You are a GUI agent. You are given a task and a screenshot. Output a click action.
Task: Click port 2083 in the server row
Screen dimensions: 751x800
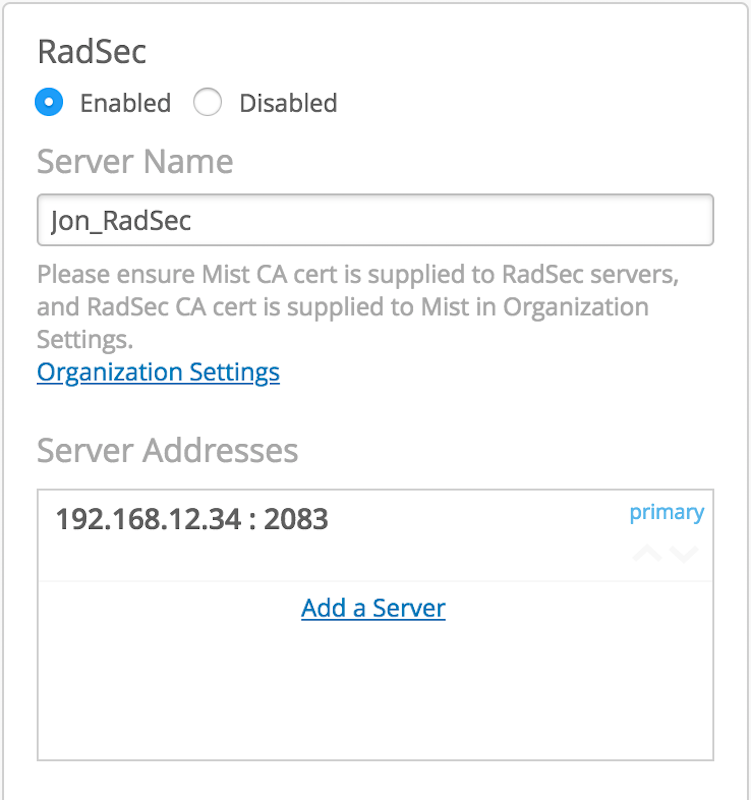(296, 519)
